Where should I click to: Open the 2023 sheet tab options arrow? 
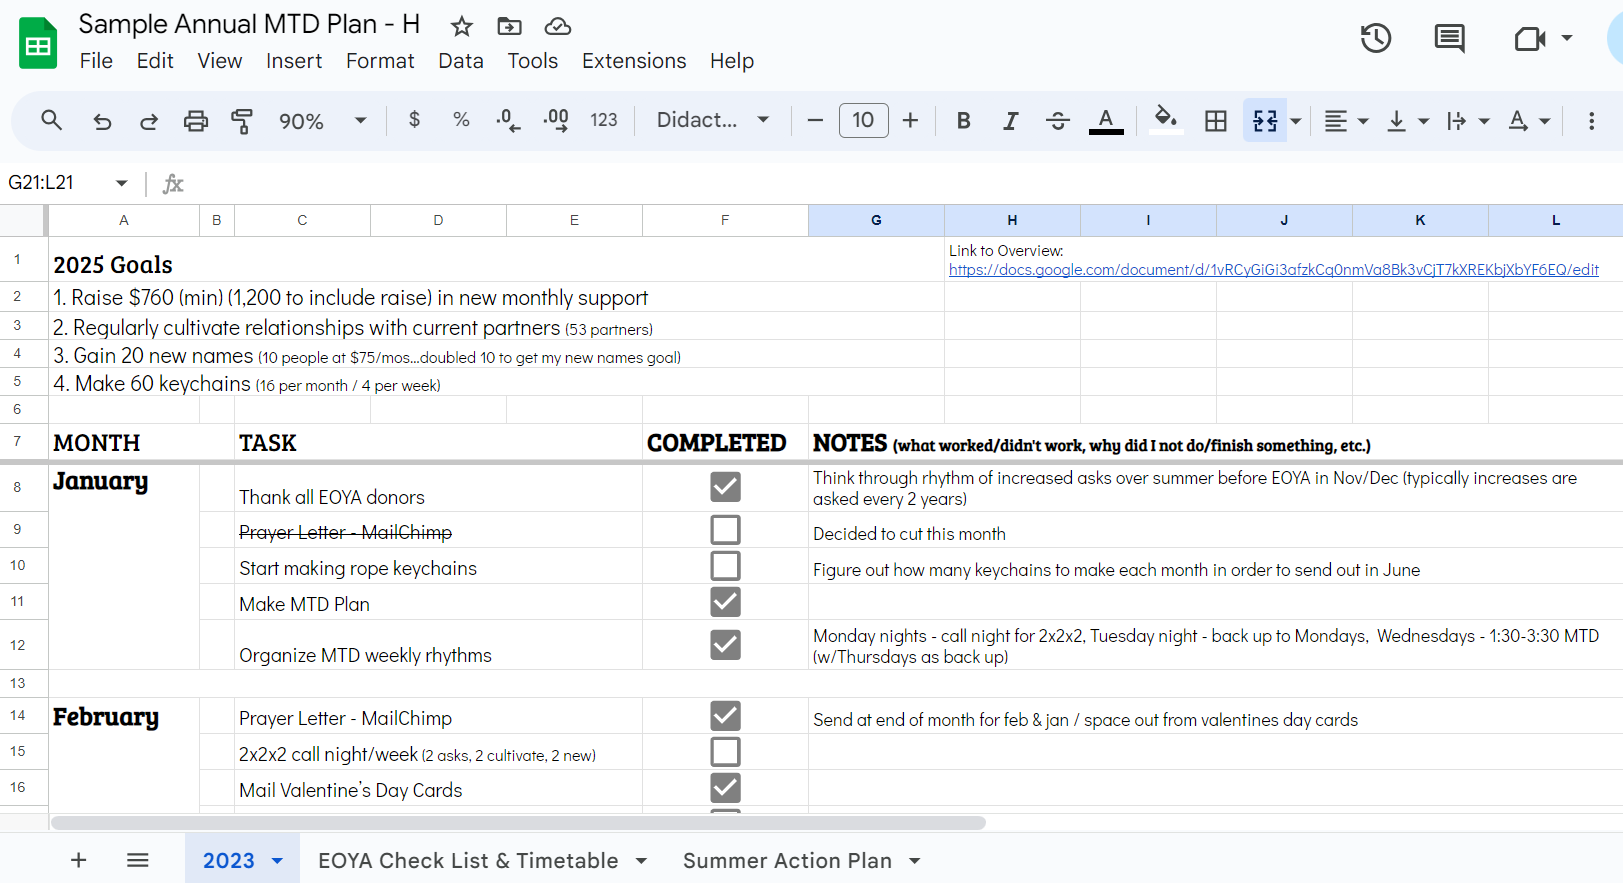[278, 861]
